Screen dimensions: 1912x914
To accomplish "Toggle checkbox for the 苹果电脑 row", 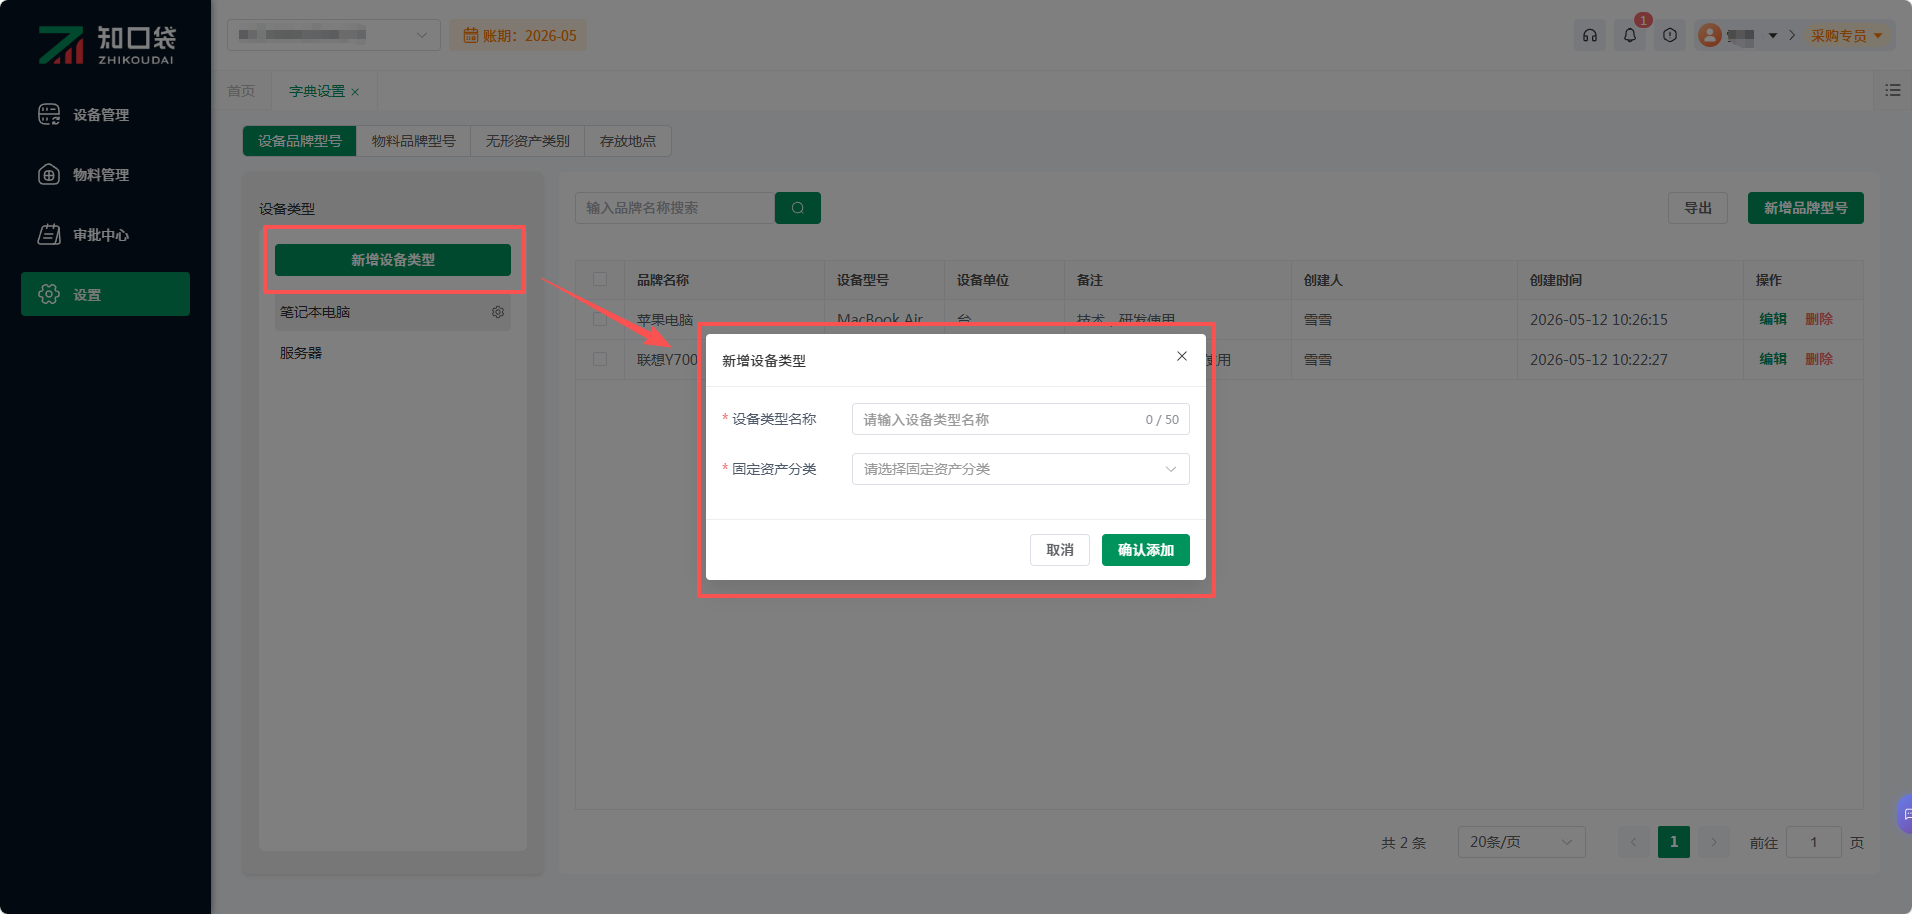I will coord(600,319).
